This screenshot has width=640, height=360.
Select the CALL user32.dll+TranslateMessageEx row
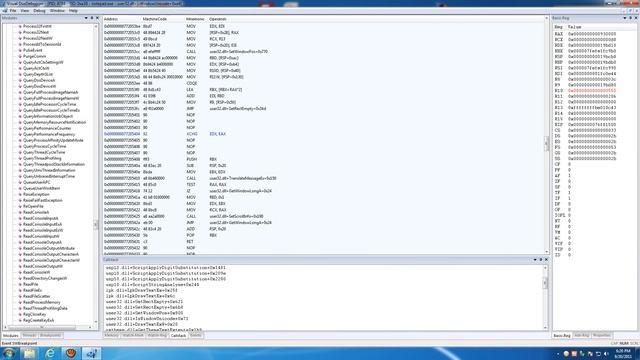324,178
